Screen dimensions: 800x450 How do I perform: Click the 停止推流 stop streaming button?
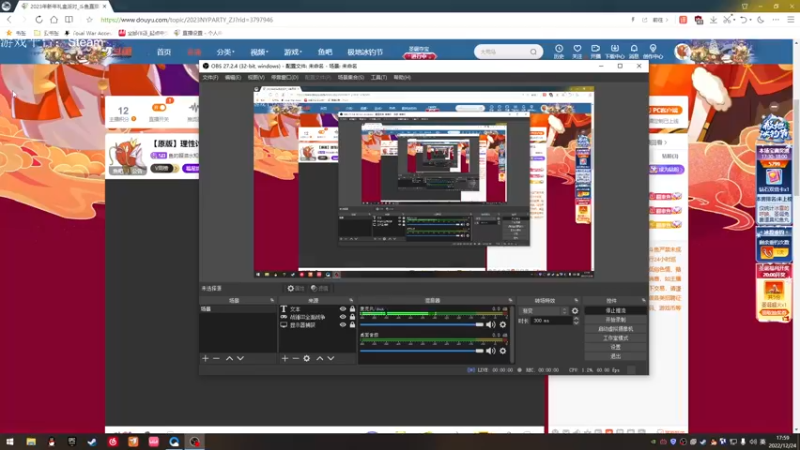[x=615, y=311]
